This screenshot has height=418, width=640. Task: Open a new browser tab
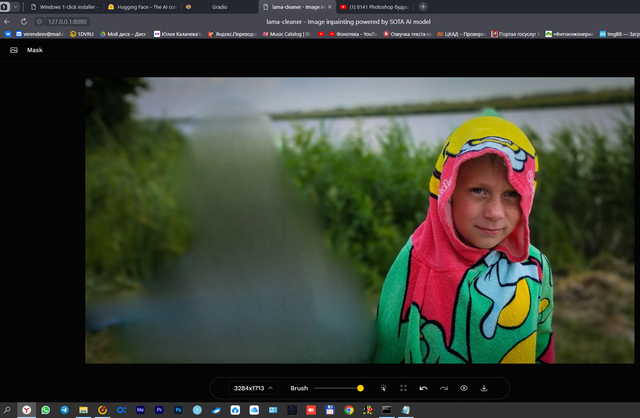[x=423, y=6]
